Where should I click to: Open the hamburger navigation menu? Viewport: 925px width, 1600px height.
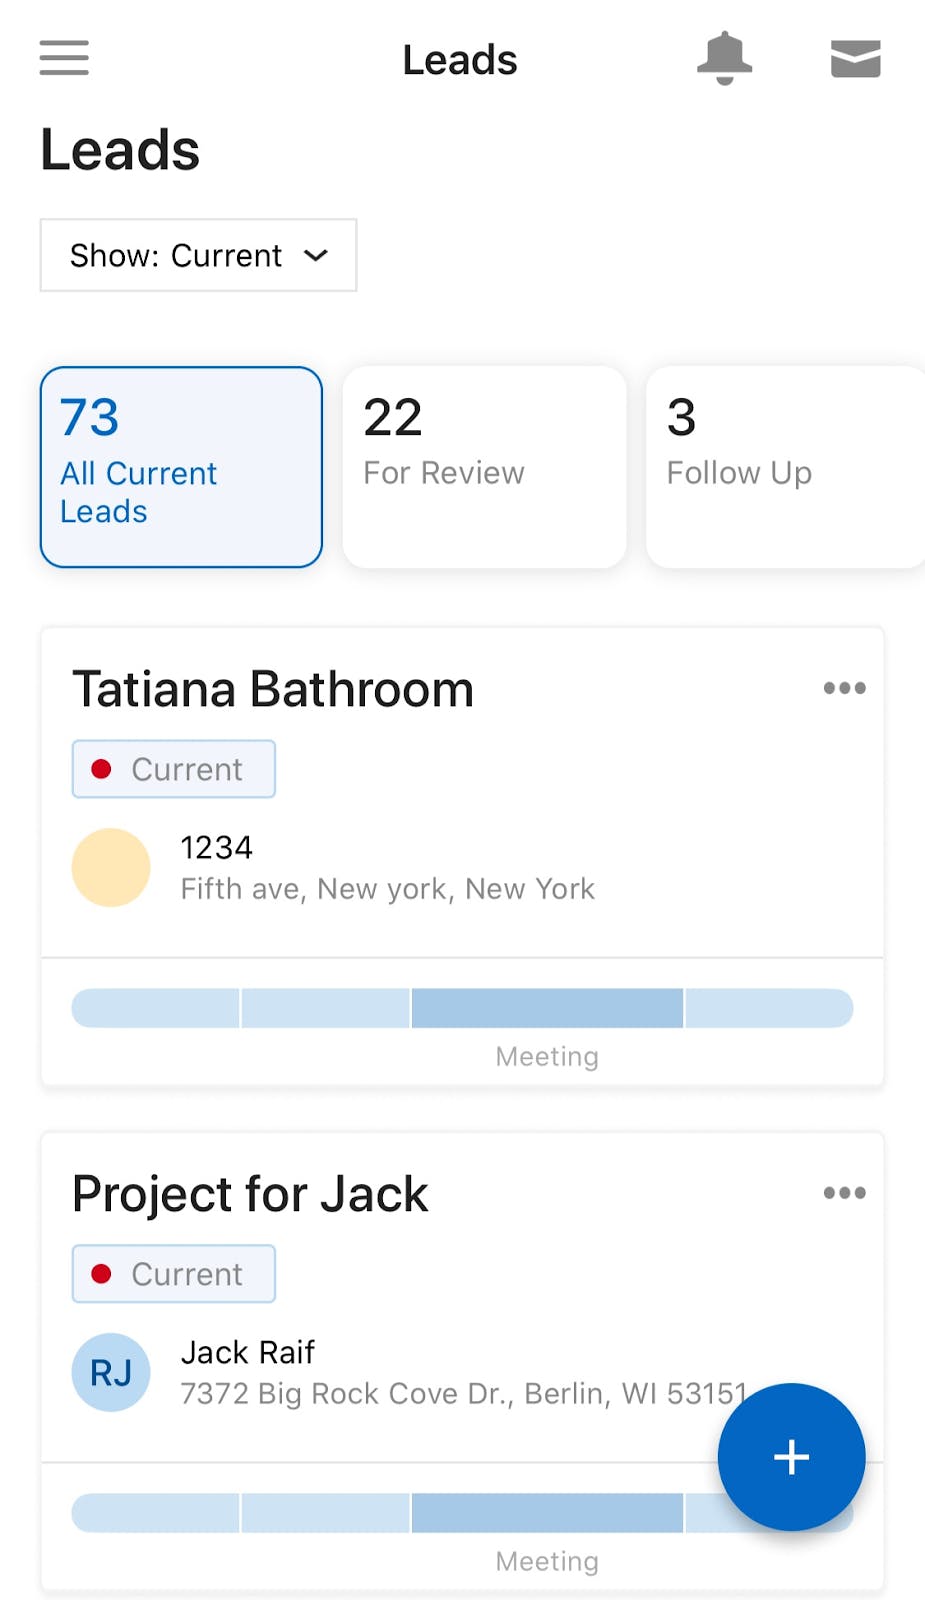point(64,58)
